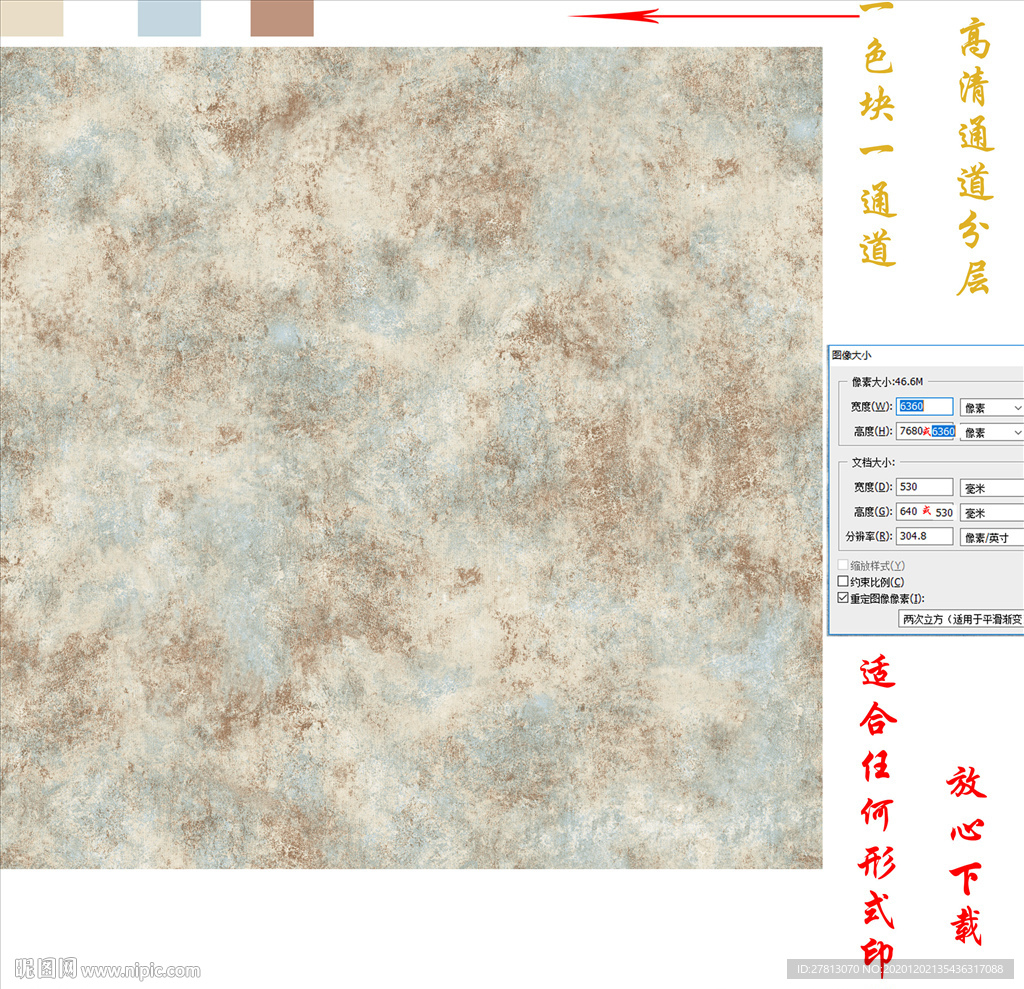The height and width of the screenshot is (989, 1024).
Task: Focus the 宽度(D) document width field
Action: coord(924,487)
